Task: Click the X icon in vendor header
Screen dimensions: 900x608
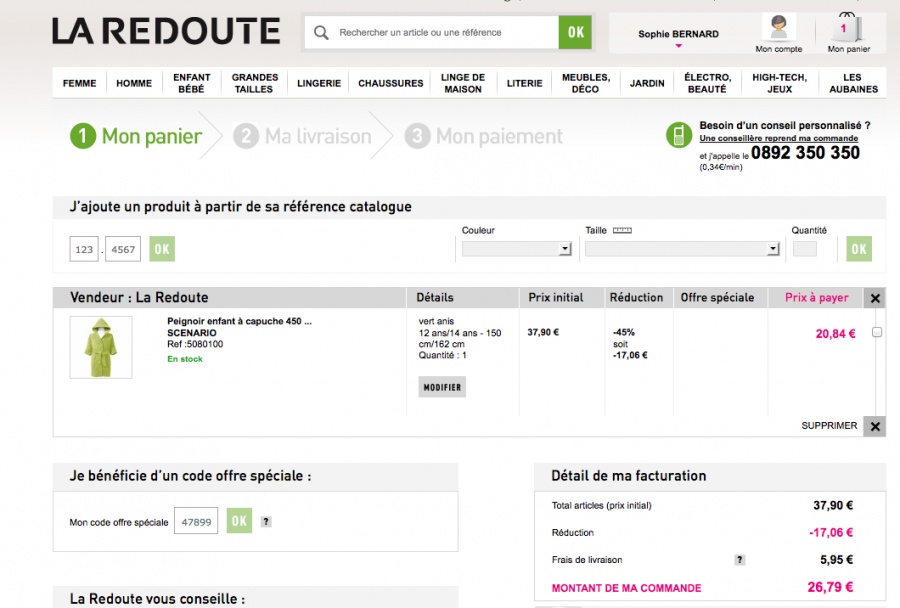Action: (875, 298)
